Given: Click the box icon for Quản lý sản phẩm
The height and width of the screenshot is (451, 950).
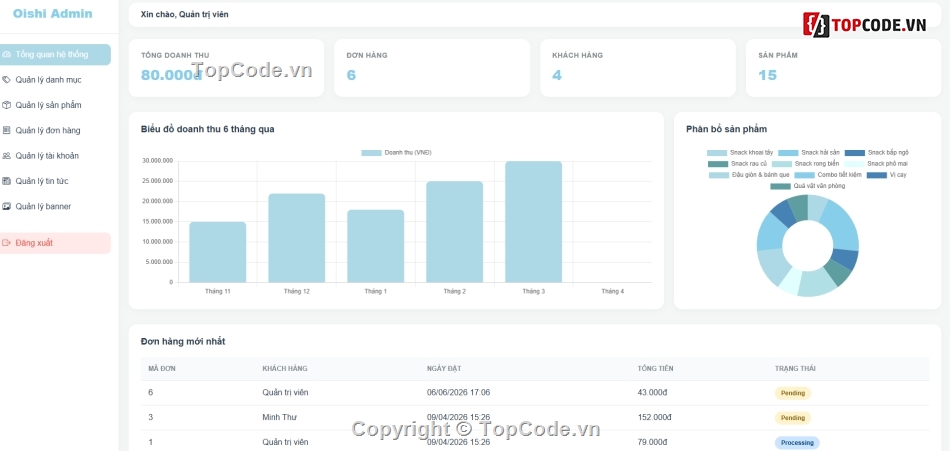Looking at the screenshot, I should point(7,105).
